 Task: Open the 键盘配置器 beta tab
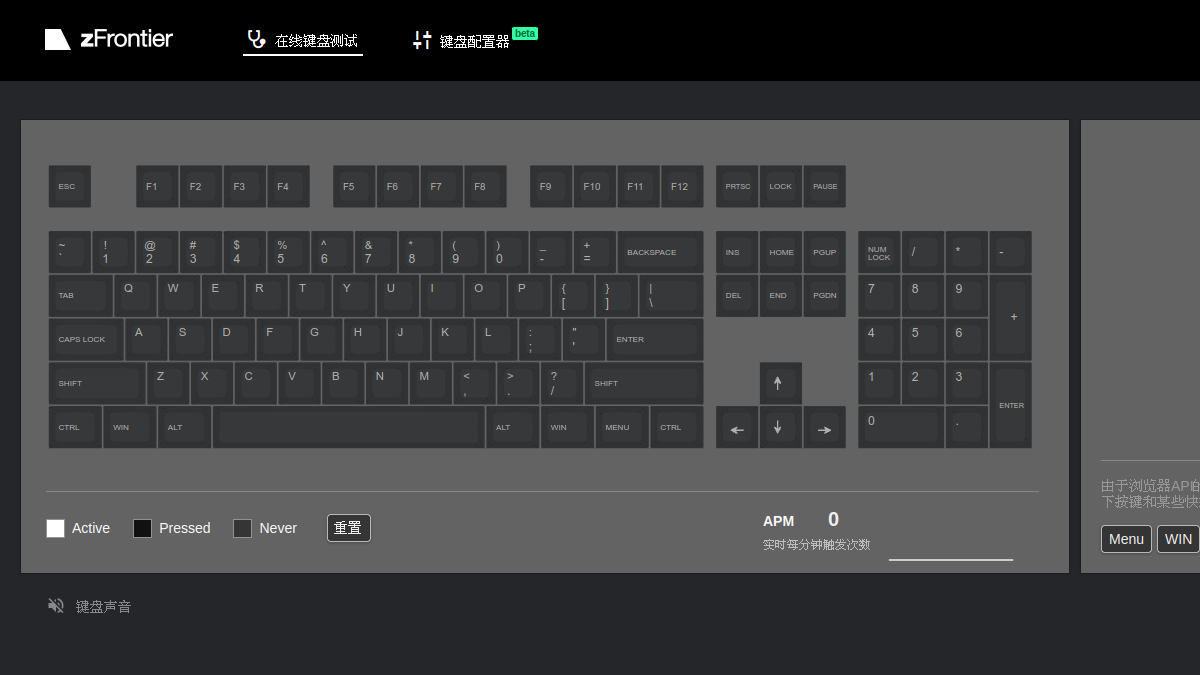(475, 40)
